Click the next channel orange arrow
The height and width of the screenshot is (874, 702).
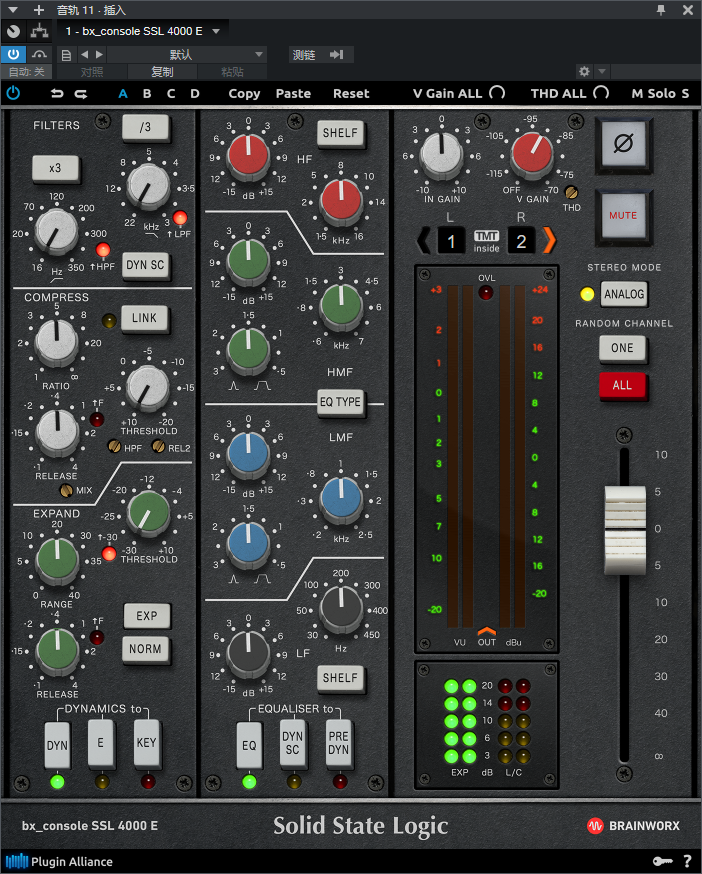coord(549,241)
